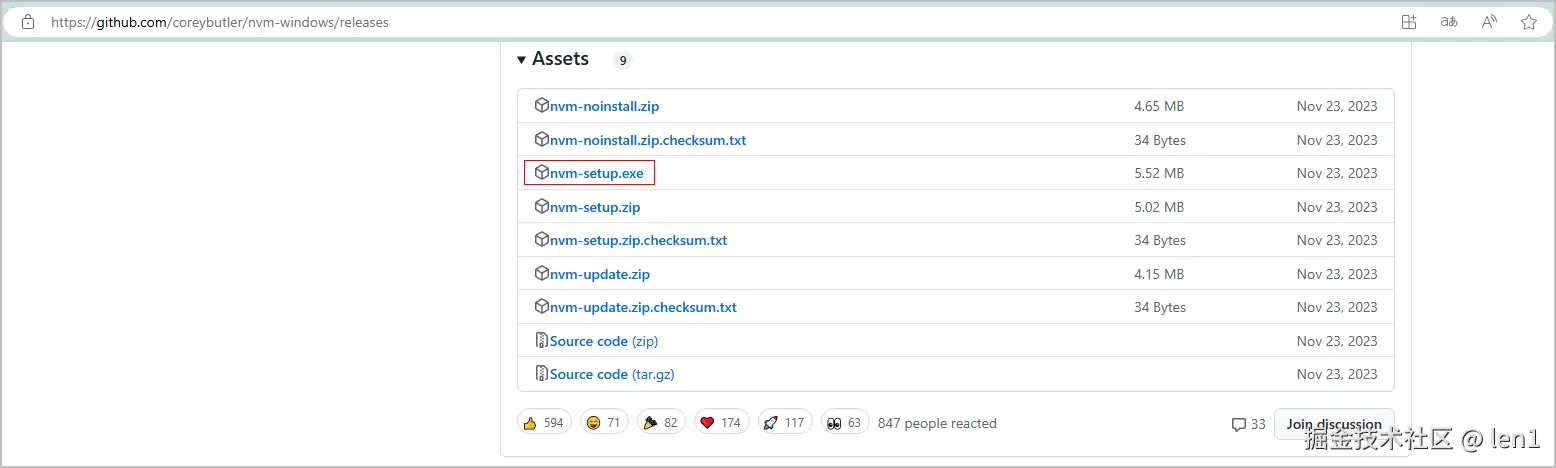Click the 4.15 MB size of nvm-update.zip
Viewport: 1556px width, 468px height.
click(x=1159, y=274)
